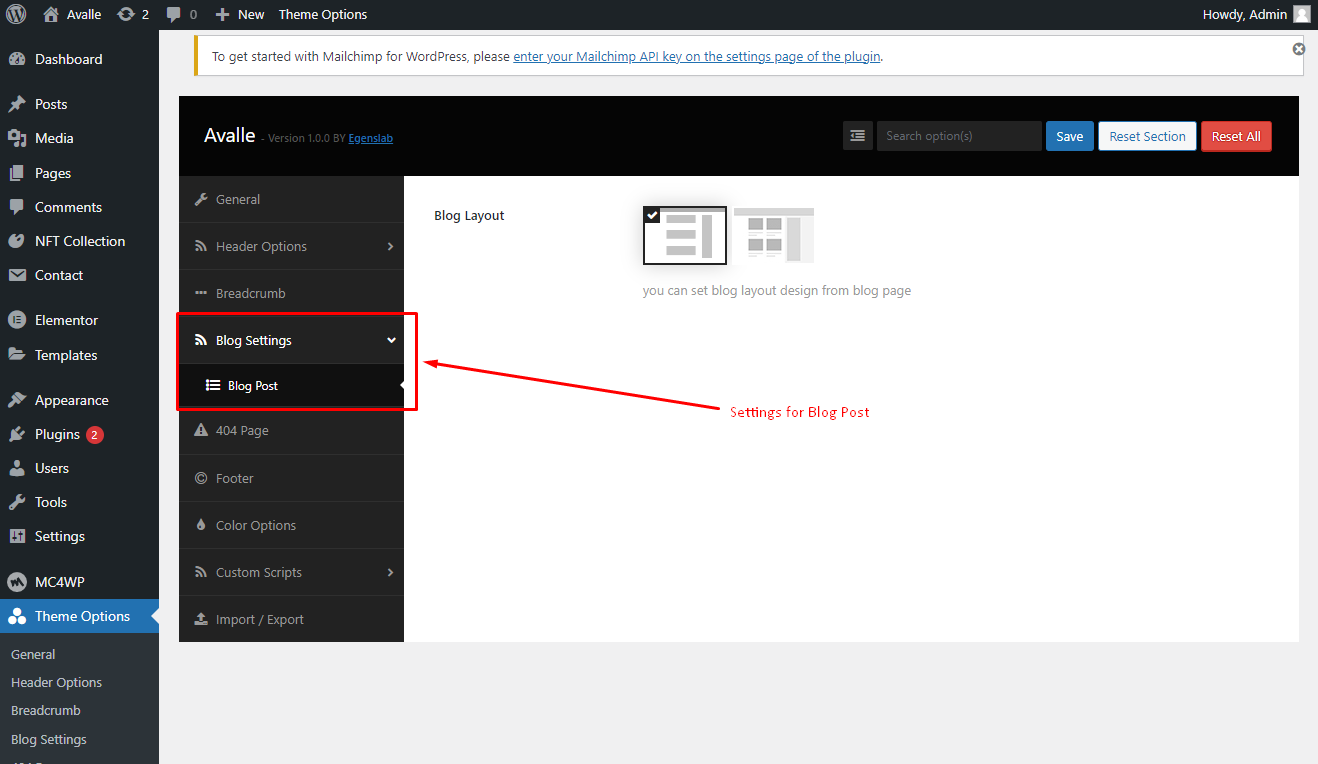Open Blog Settings in the admin submenu

(x=49, y=739)
